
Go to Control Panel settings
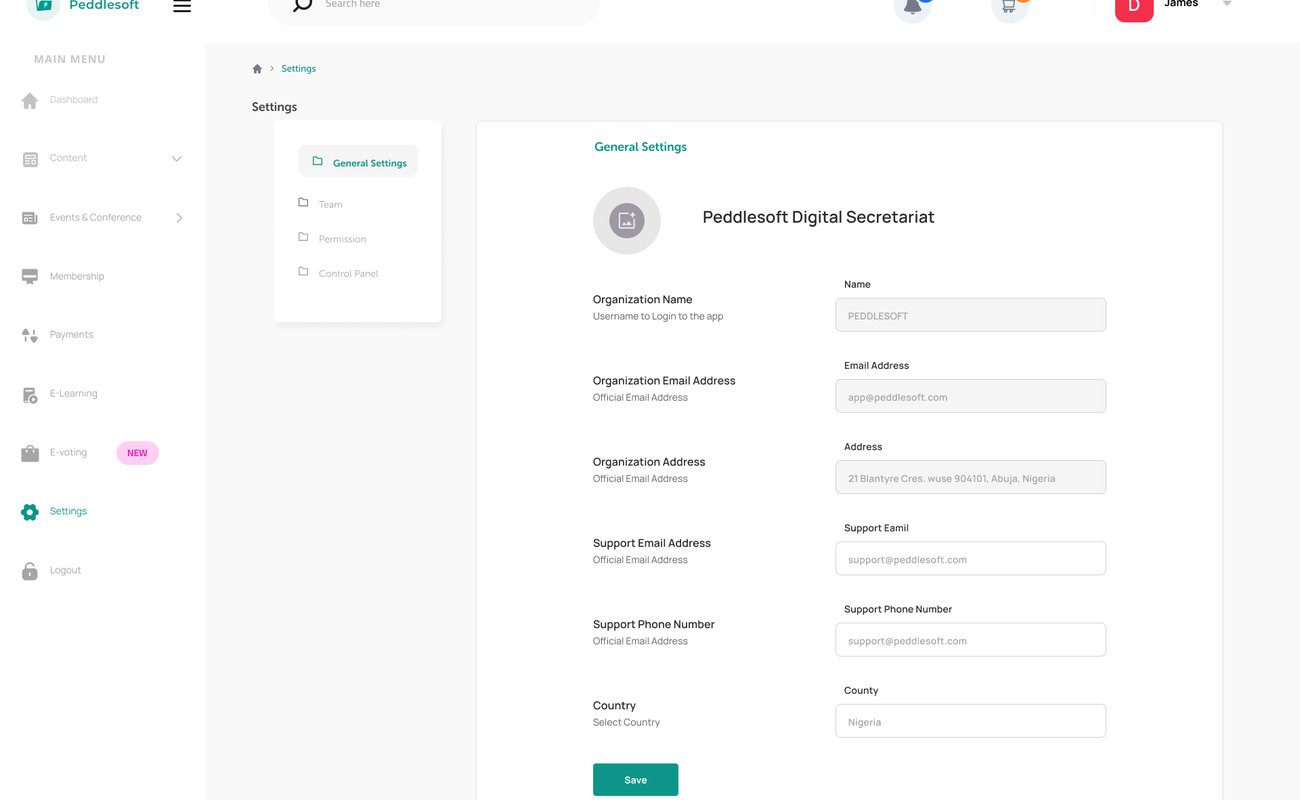pyautogui.click(x=348, y=273)
